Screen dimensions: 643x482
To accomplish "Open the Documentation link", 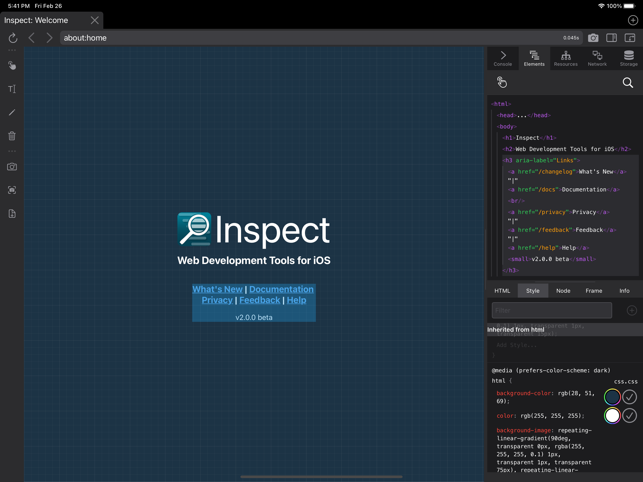I will (x=281, y=289).
